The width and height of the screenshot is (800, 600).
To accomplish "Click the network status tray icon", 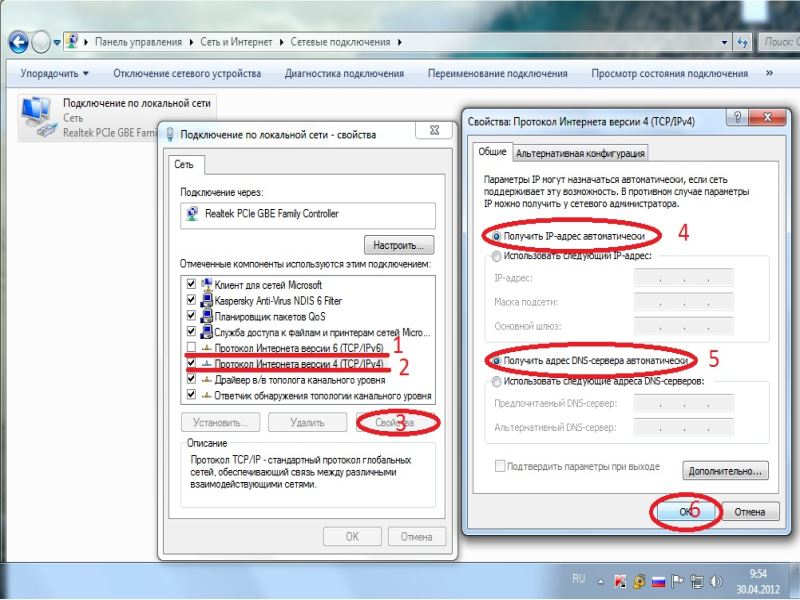I will click(698, 581).
